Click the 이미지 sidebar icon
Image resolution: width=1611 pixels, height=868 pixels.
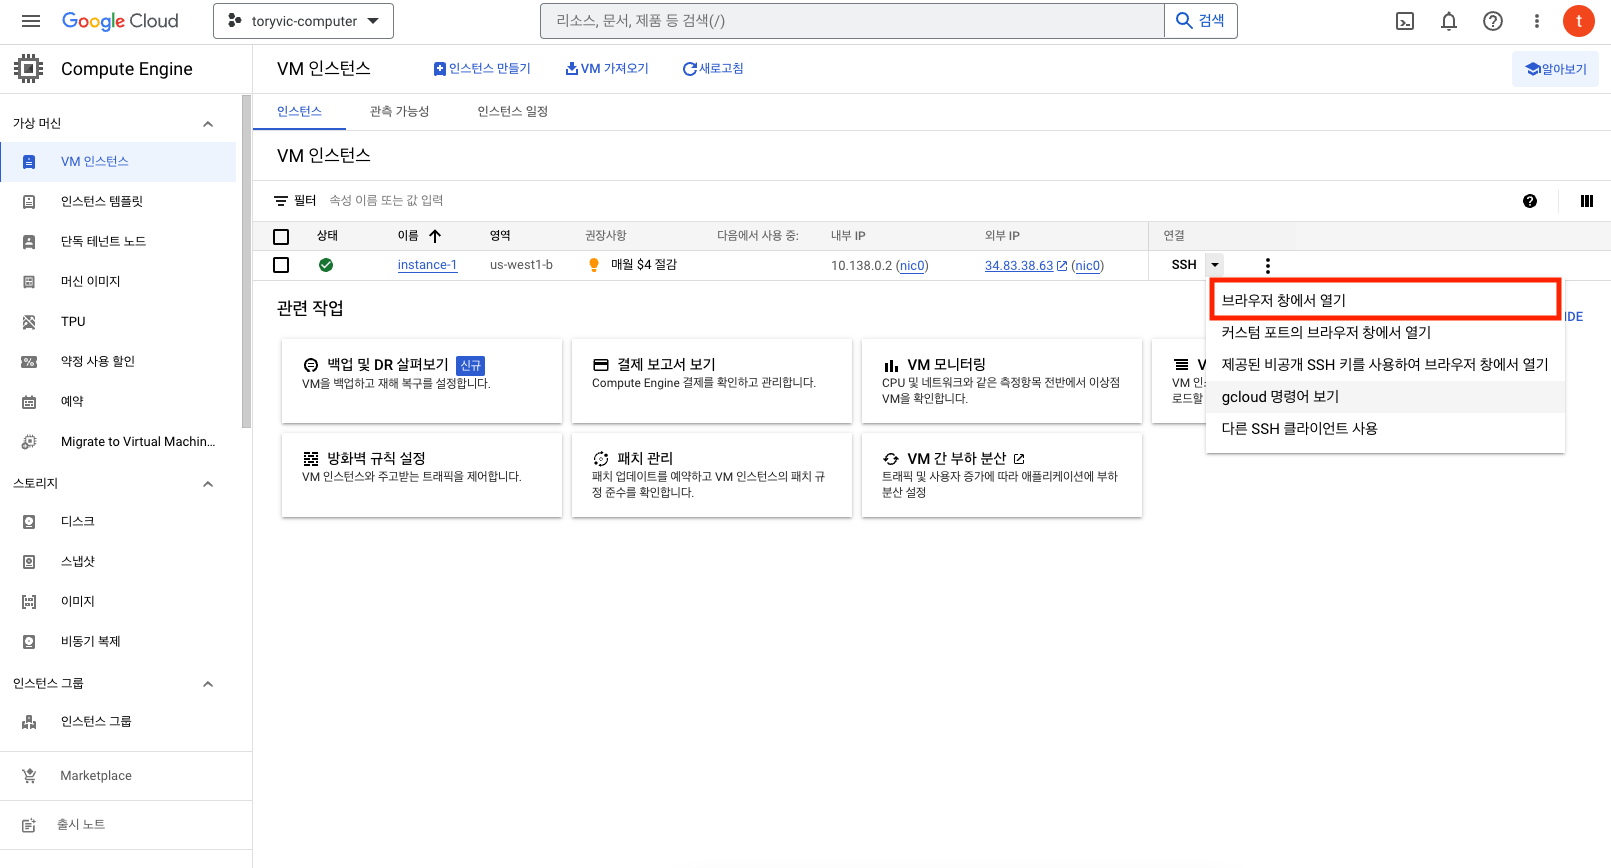29,602
